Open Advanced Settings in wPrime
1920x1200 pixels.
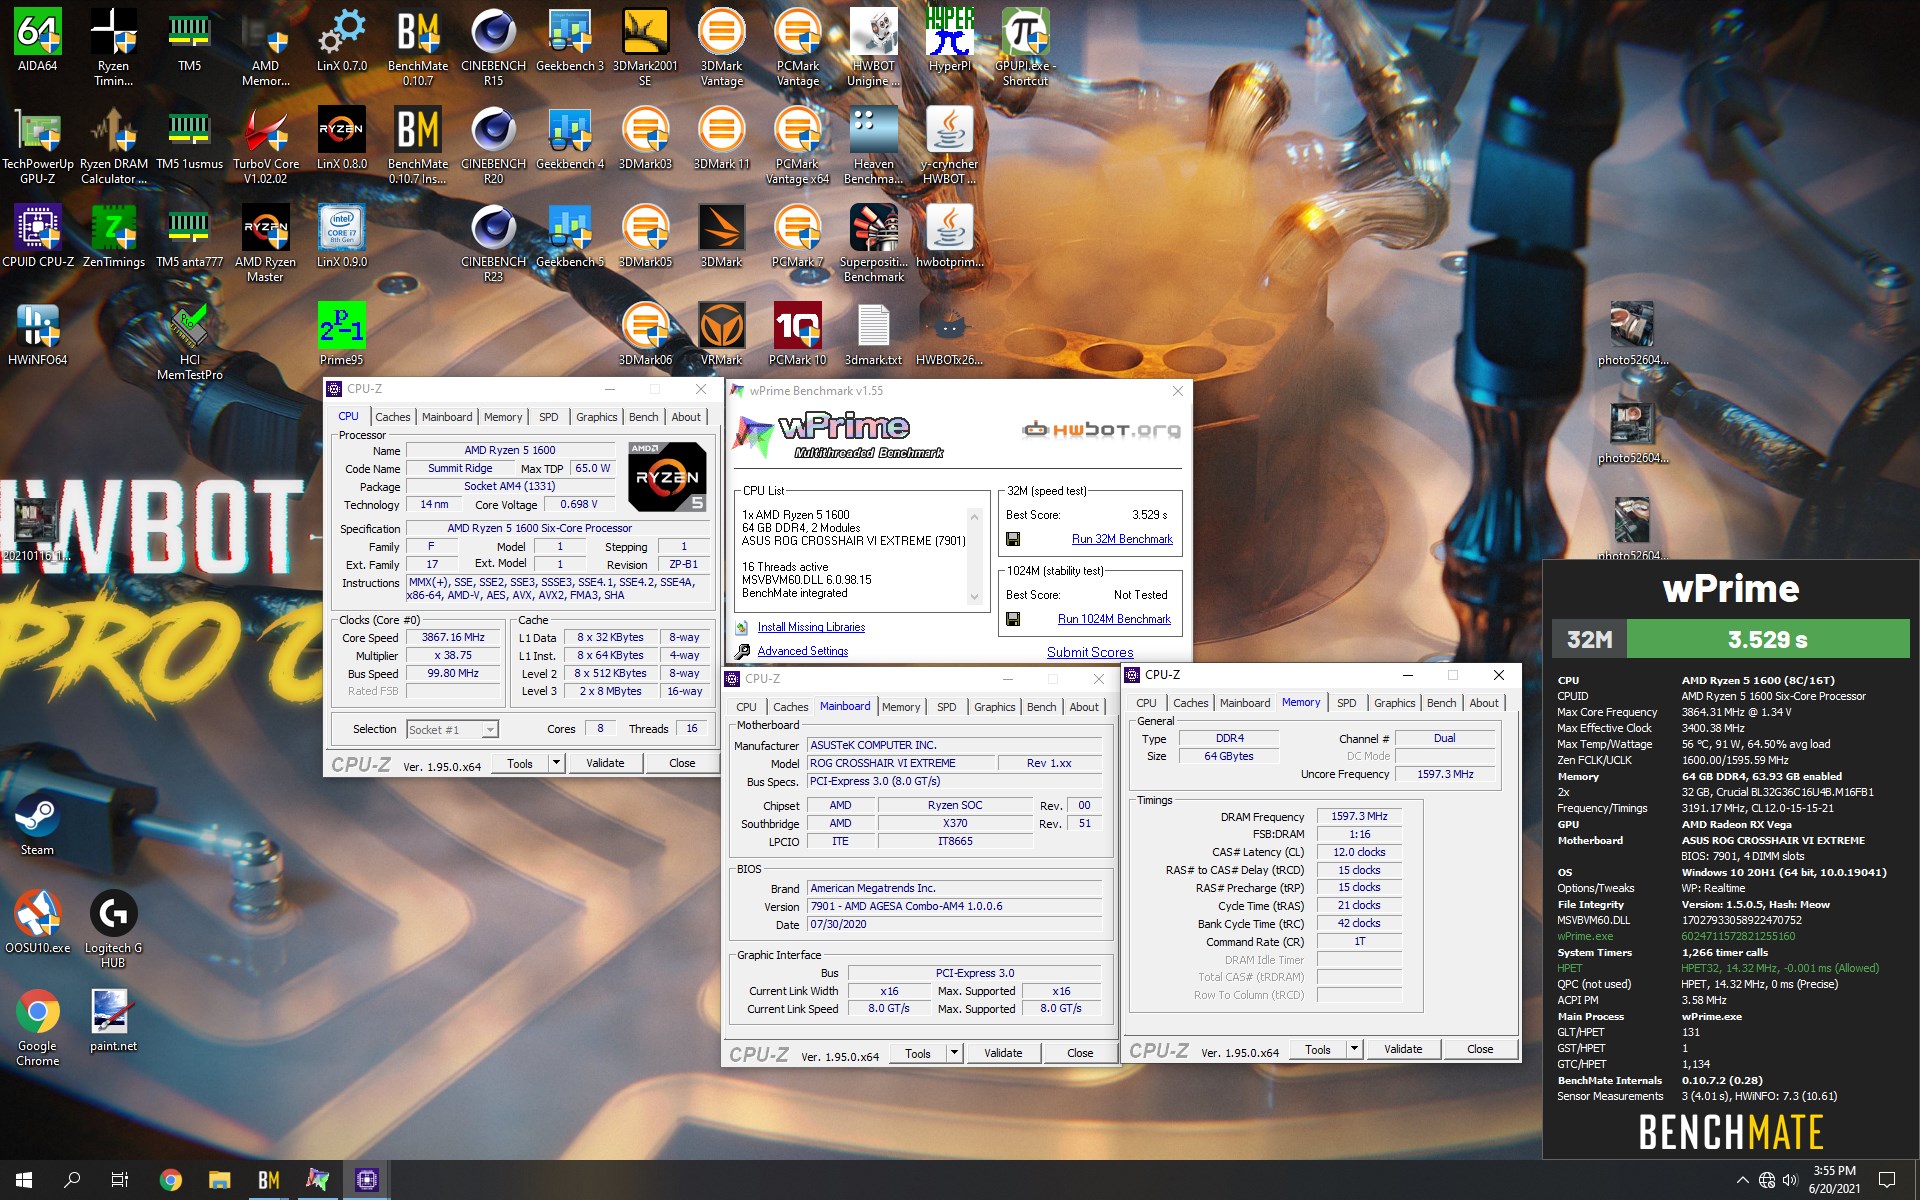802,651
